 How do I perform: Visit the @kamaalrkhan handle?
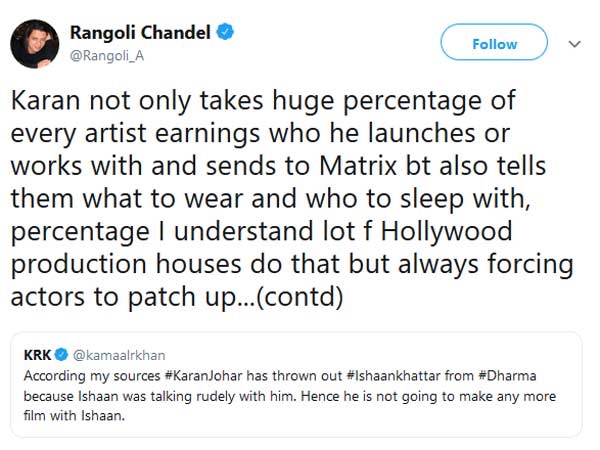coord(119,355)
